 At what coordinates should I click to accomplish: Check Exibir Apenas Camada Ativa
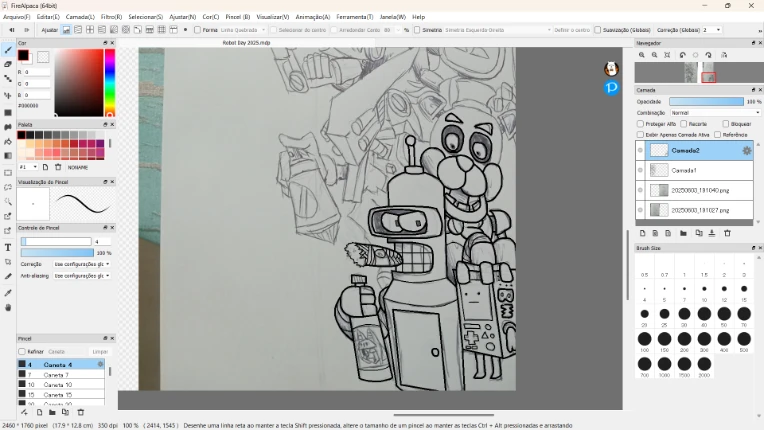point(640,134)
